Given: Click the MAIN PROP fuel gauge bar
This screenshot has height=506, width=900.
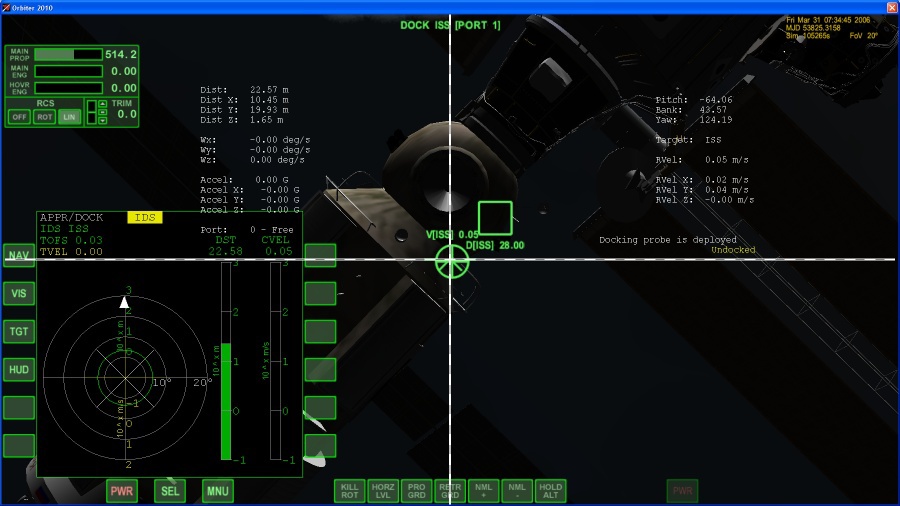Looking at the screenshot, I should (x=68, y=55).
